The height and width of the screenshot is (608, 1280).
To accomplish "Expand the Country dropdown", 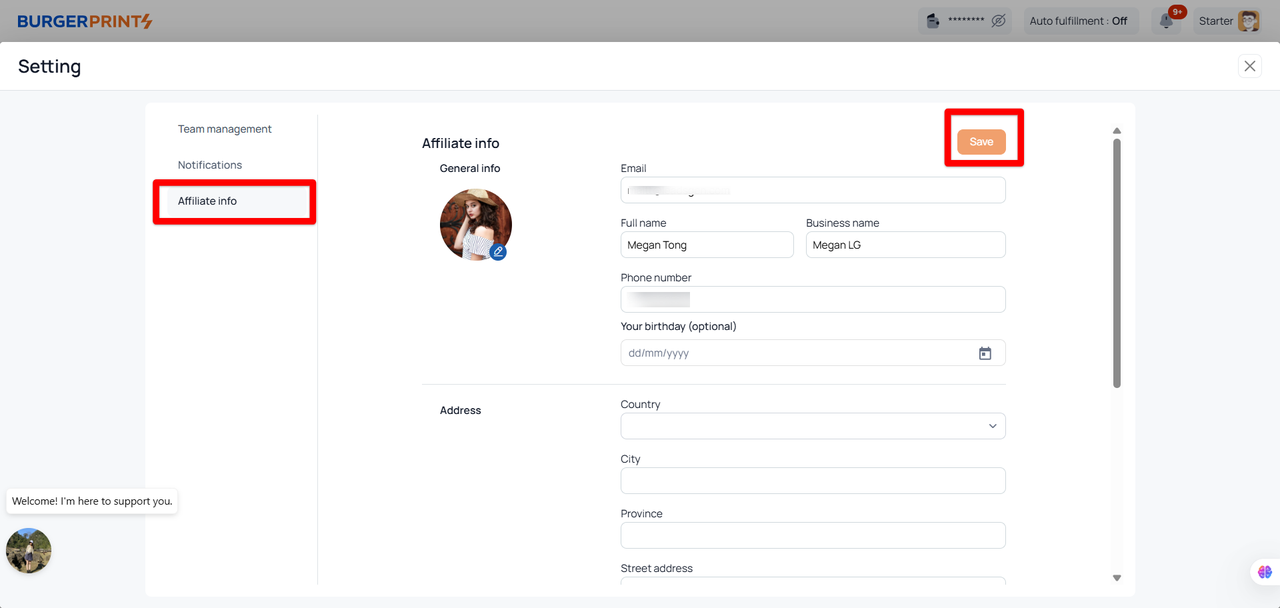I will [812, 426].
